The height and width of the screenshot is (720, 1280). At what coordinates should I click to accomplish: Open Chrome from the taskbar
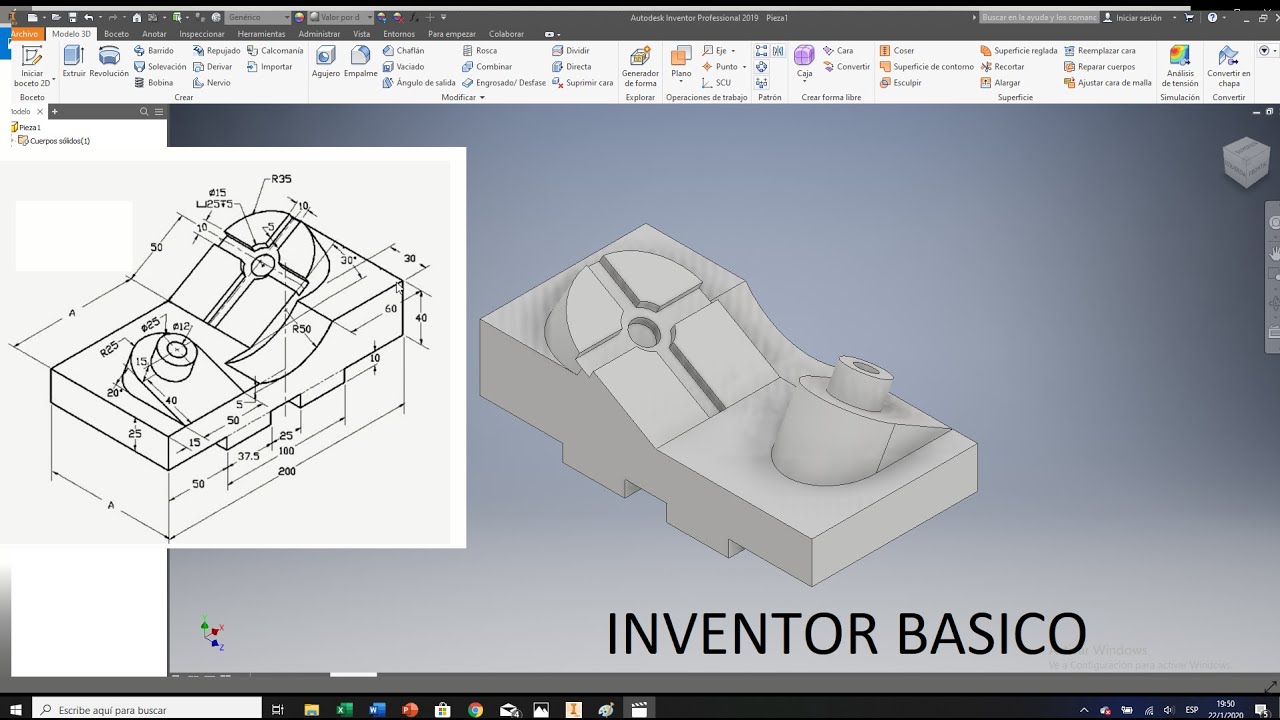click(475, 709)
